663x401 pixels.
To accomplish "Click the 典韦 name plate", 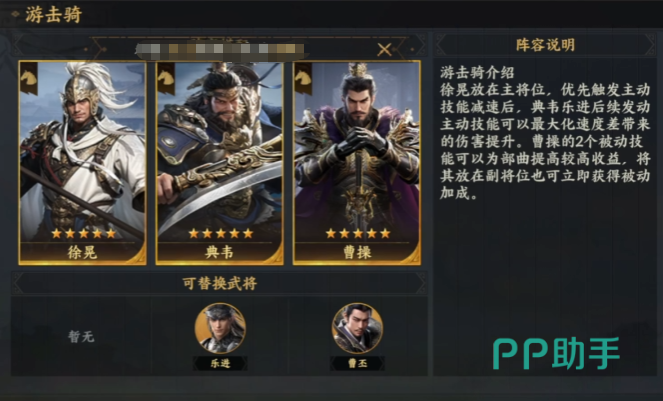I will [x=219, y=253].
